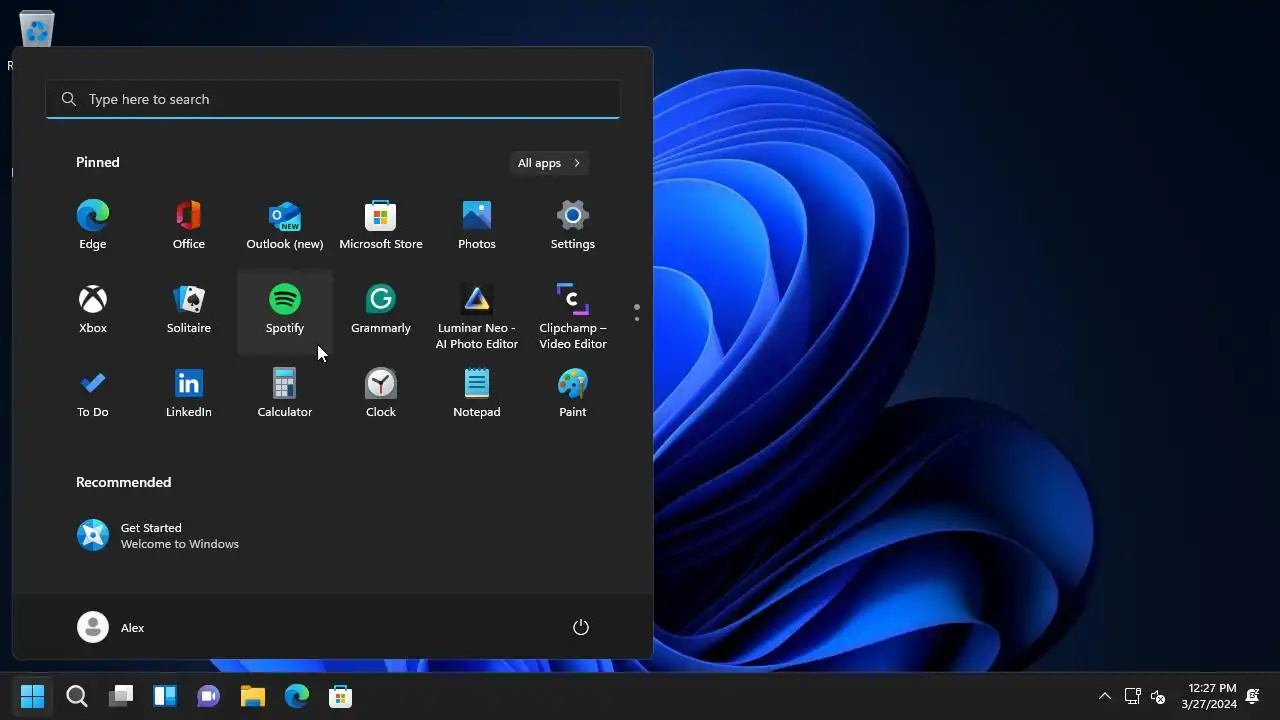This screenshot has height=720, width=1280.
Task: Open the Widgets taskbar icon
Action: click(165, 696)
